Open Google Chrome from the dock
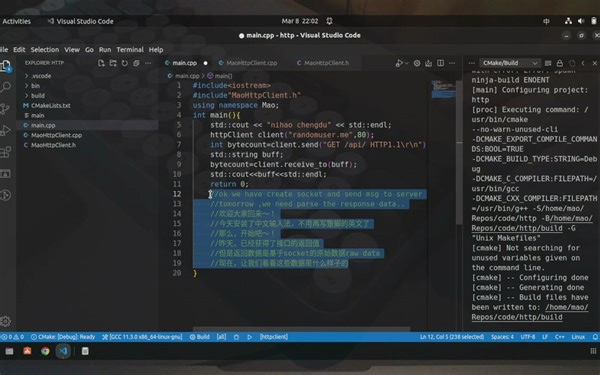The image size is (600, 375). pyautogui.click(x=45, y=351)
